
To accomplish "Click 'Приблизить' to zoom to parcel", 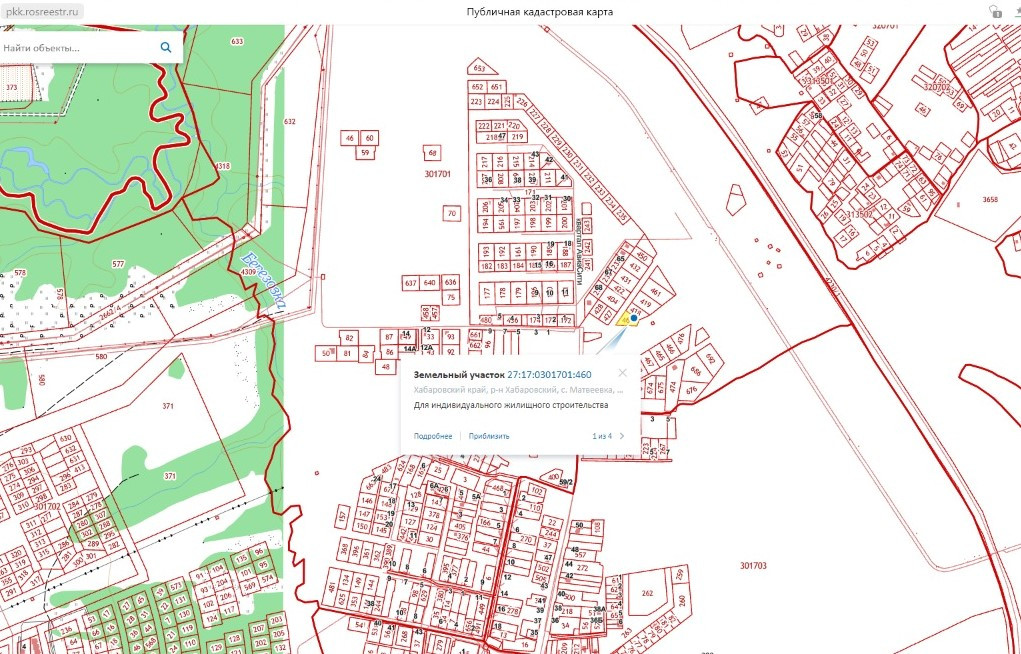I will point(489,436).
